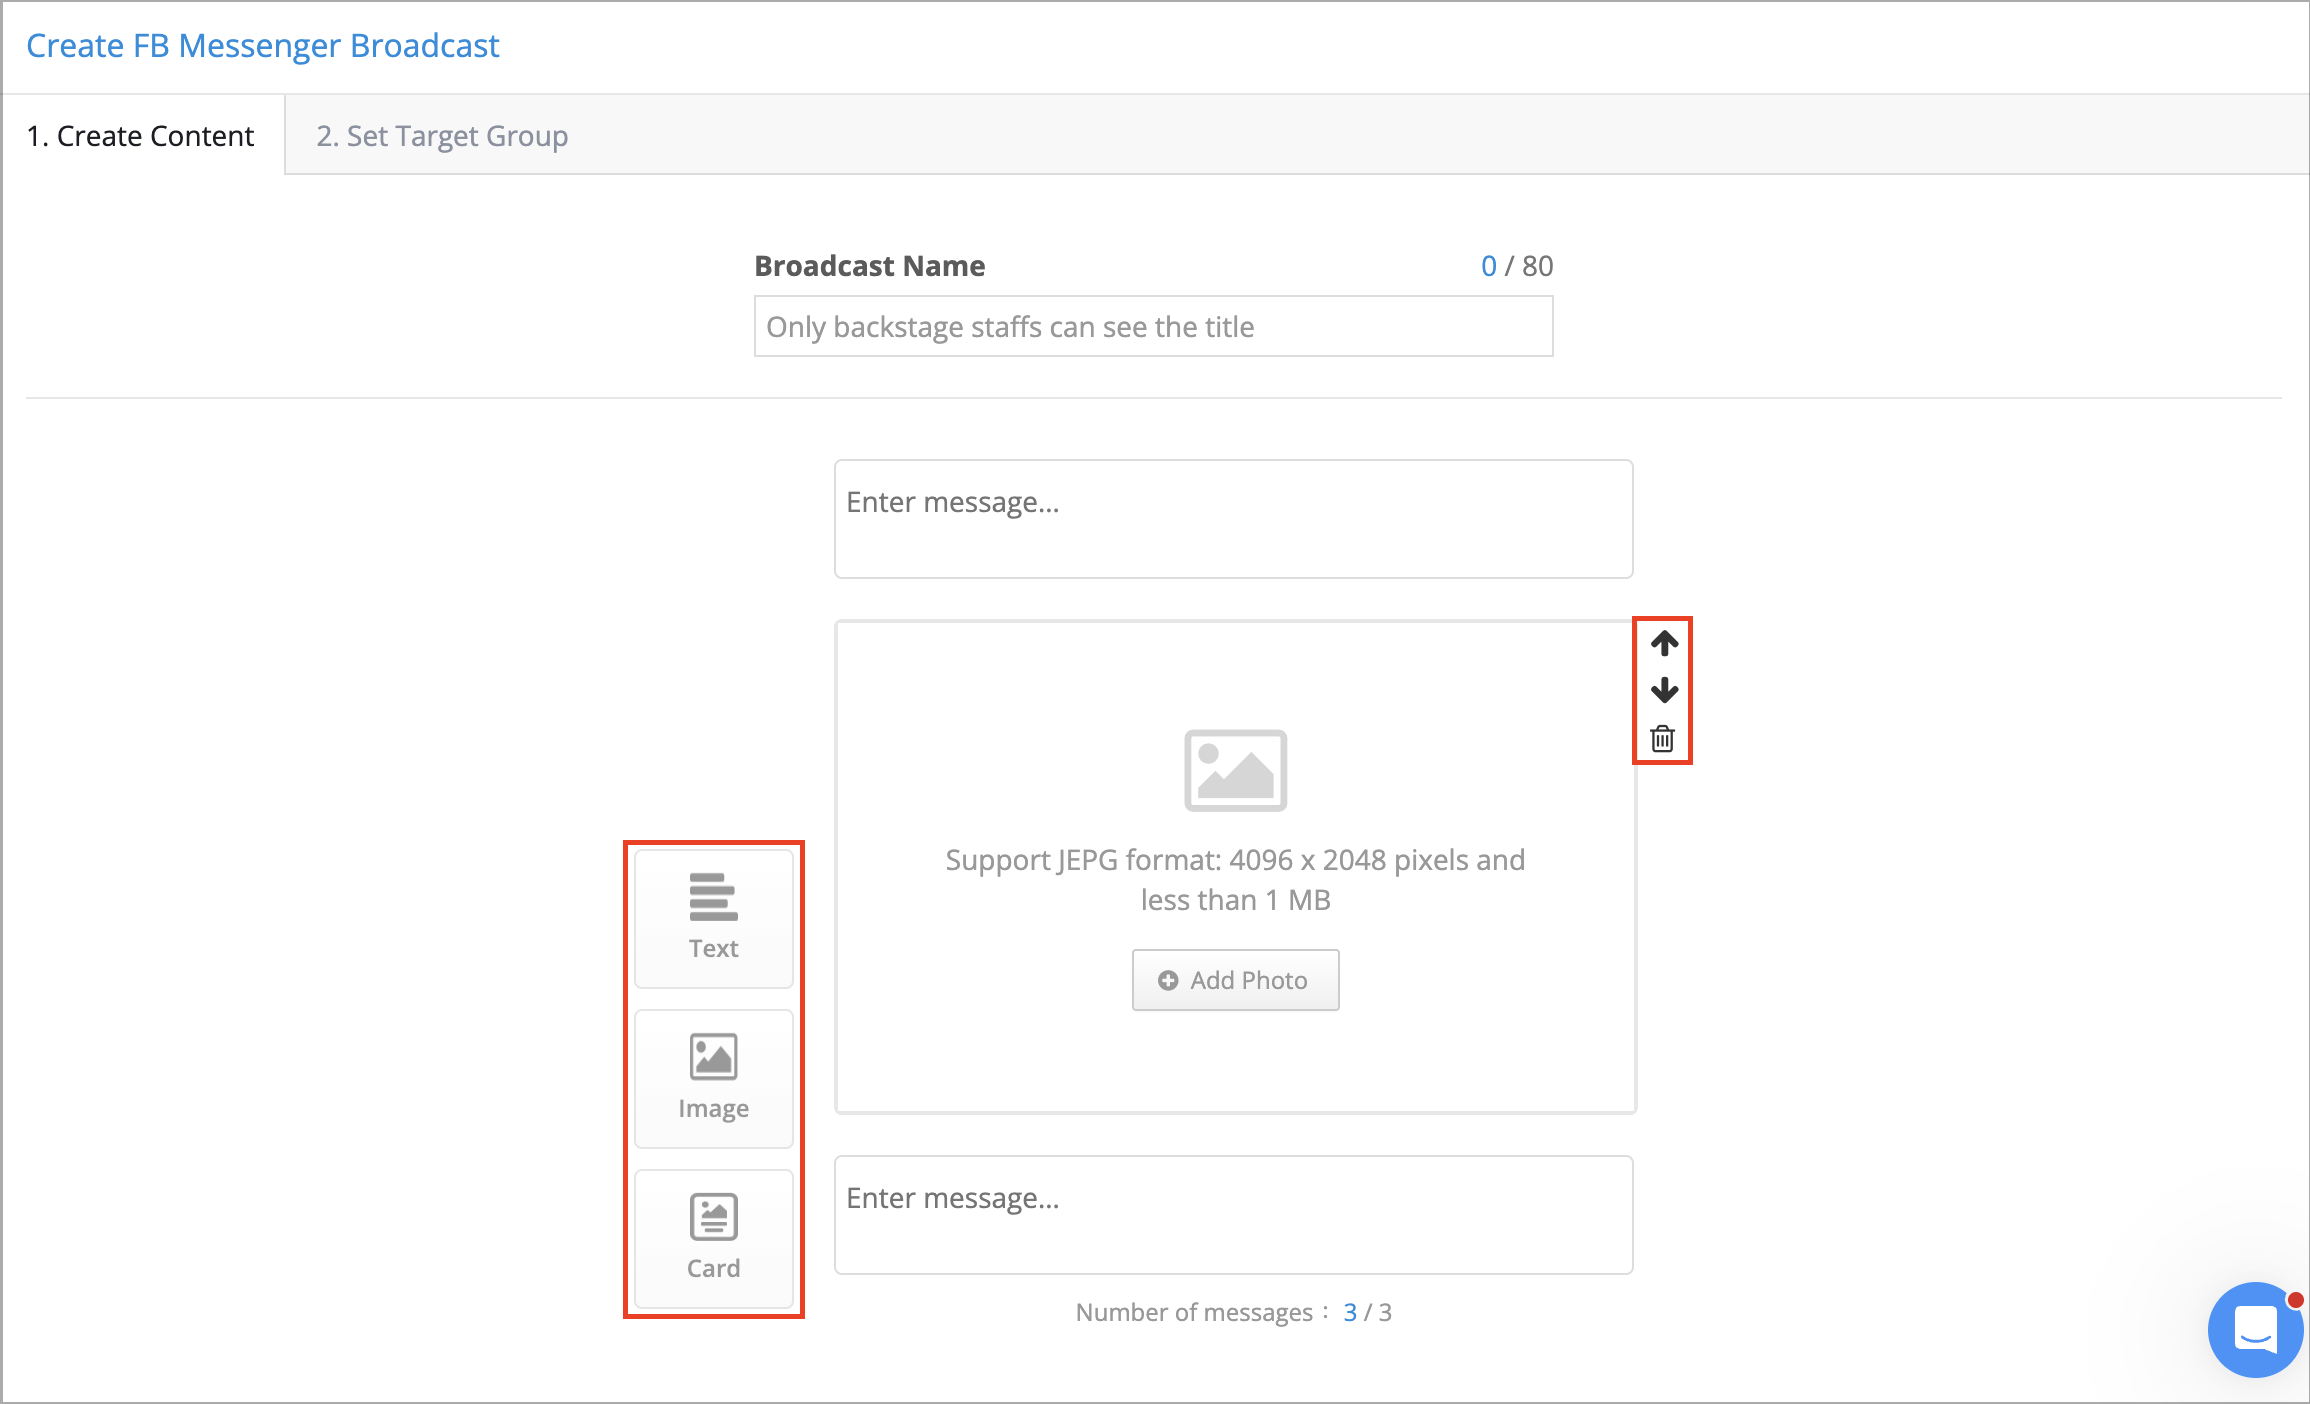Click the Support JEPG format hint text
This screenshot has height=1404, width=2310.
coord(1235,880)
